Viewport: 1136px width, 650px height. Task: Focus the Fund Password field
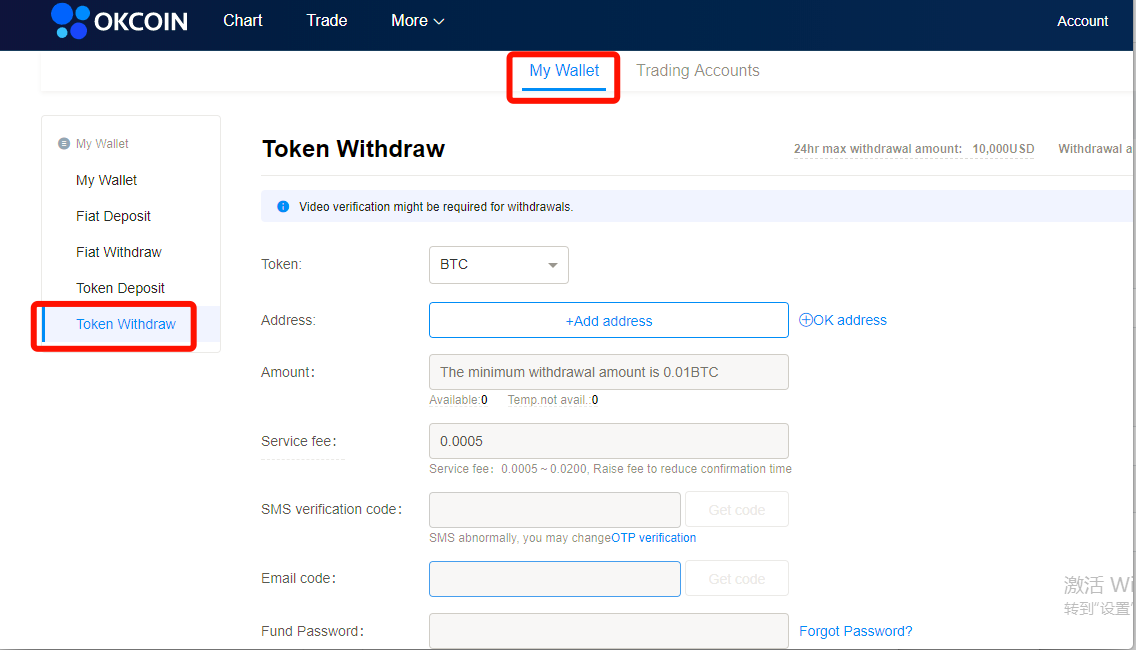[x=609, y=631]
